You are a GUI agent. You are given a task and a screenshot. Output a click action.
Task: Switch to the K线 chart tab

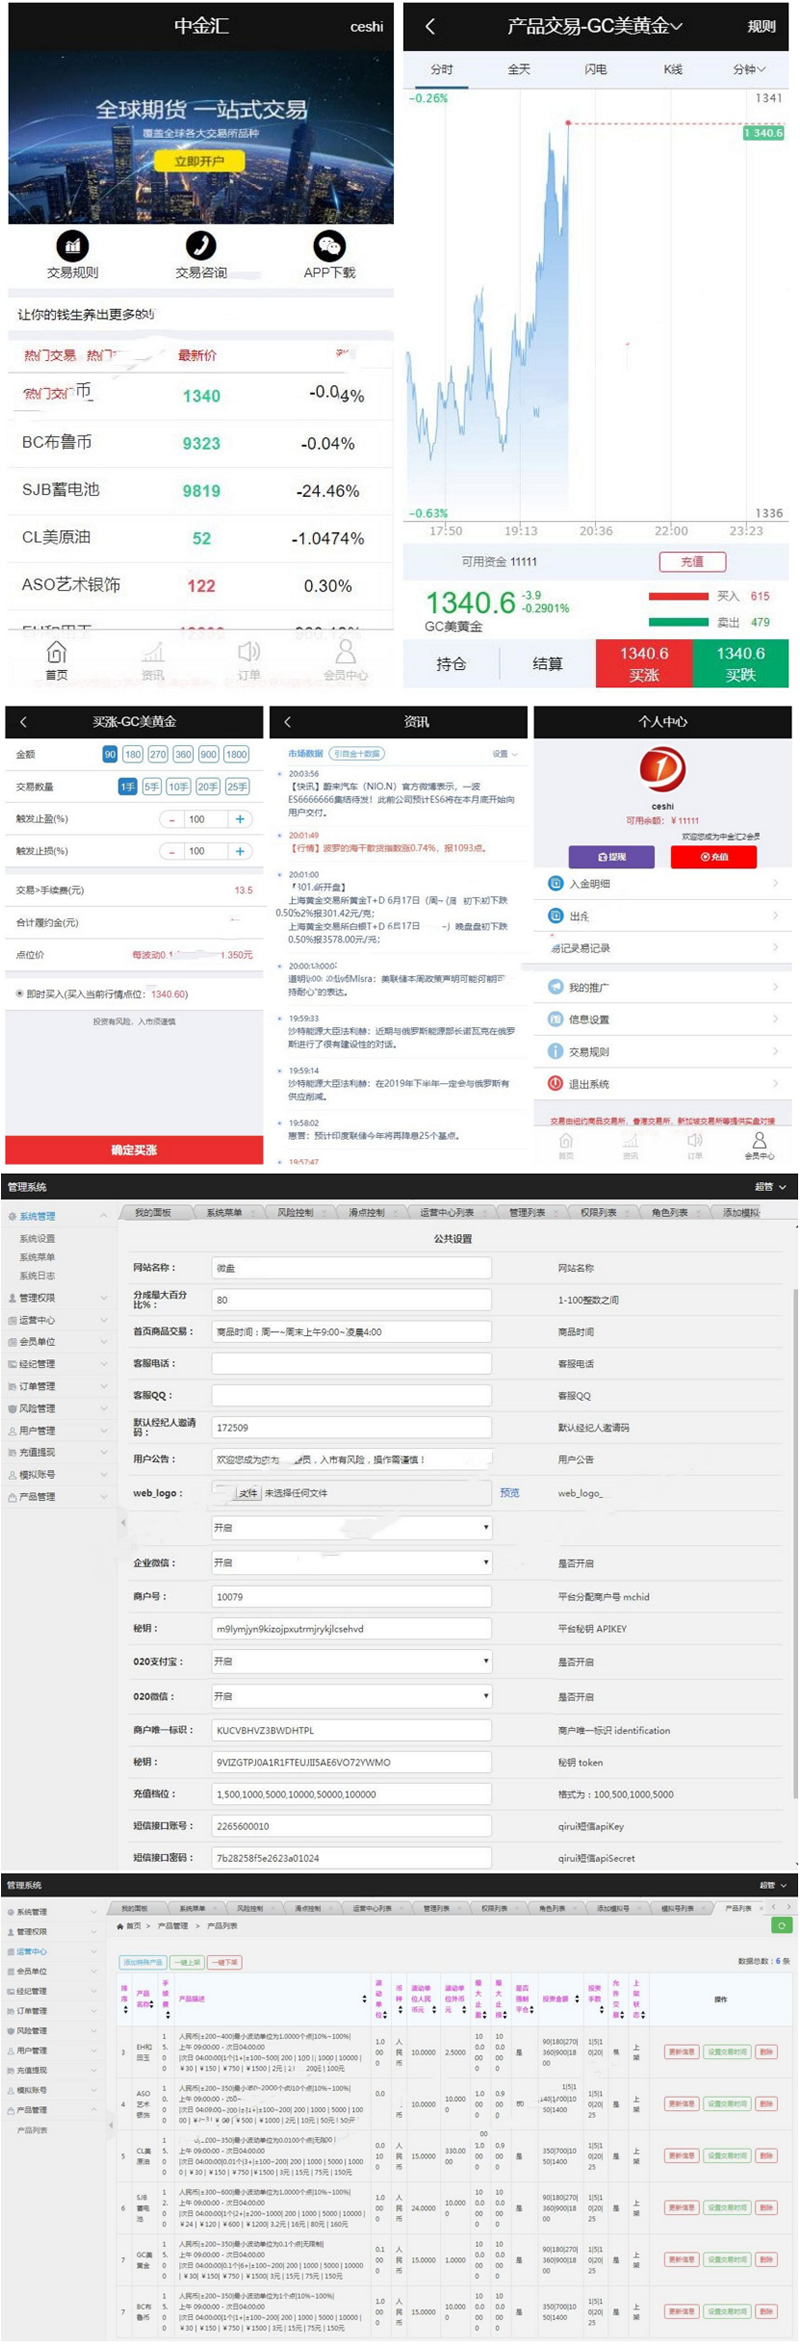click(x=673, y=70)
